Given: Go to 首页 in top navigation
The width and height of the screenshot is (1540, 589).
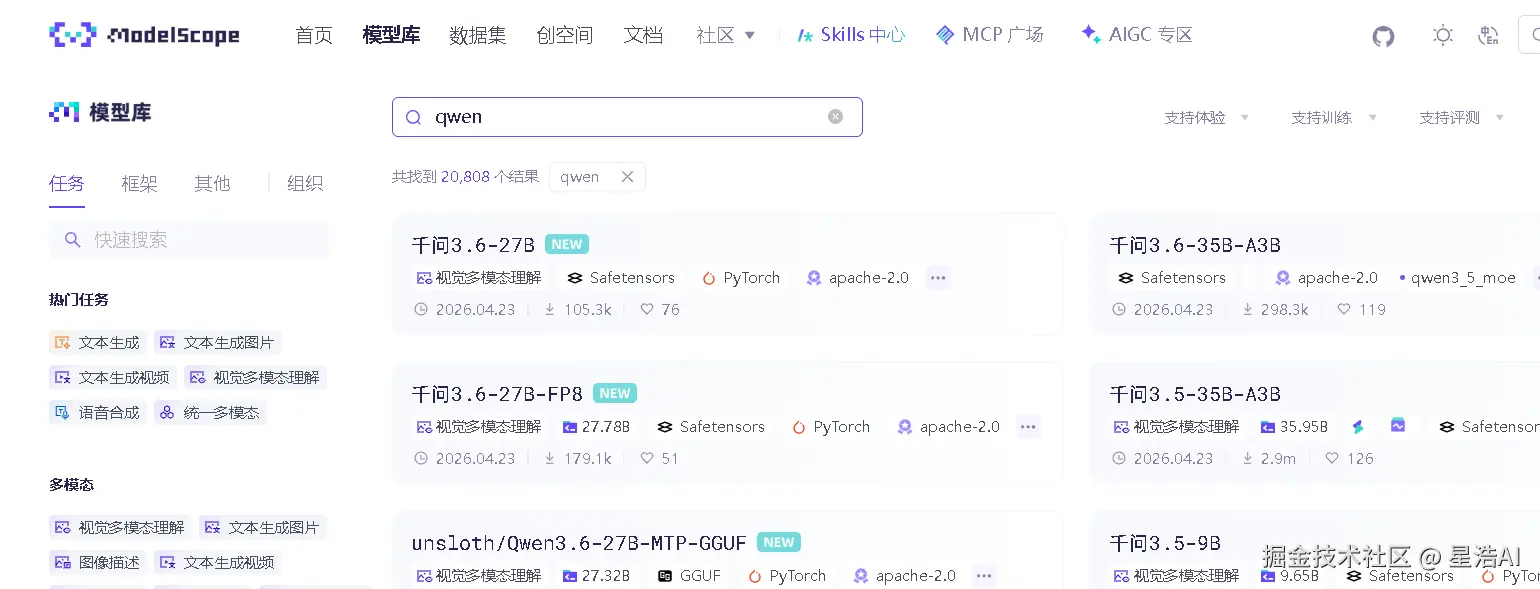Looking at the screenshot, I should click(314, 35).
